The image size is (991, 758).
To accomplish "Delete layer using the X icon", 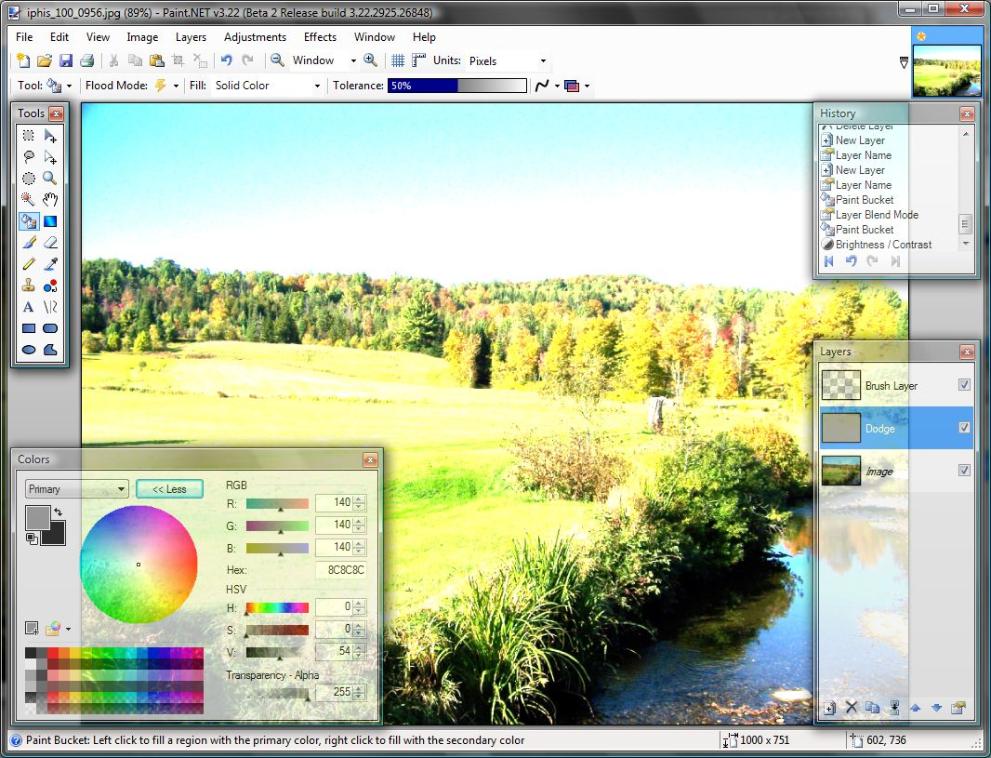I will point(851,708).
